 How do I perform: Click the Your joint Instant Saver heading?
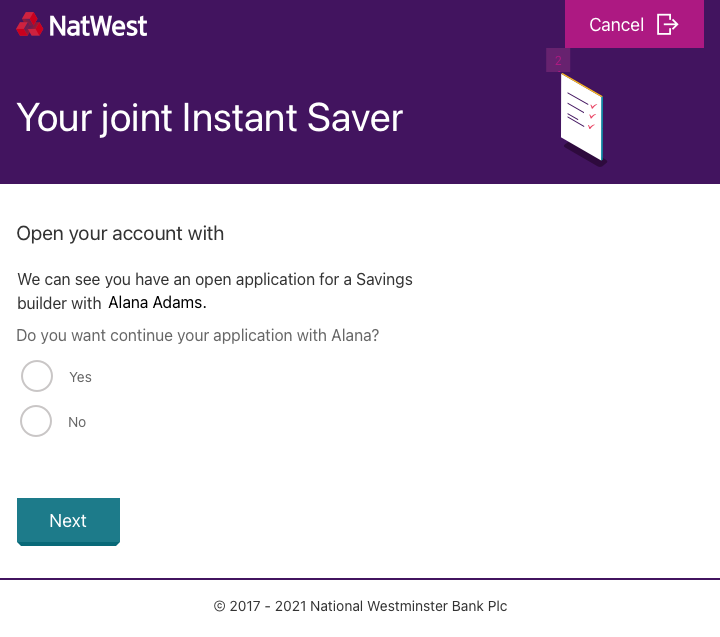[210, 118]
